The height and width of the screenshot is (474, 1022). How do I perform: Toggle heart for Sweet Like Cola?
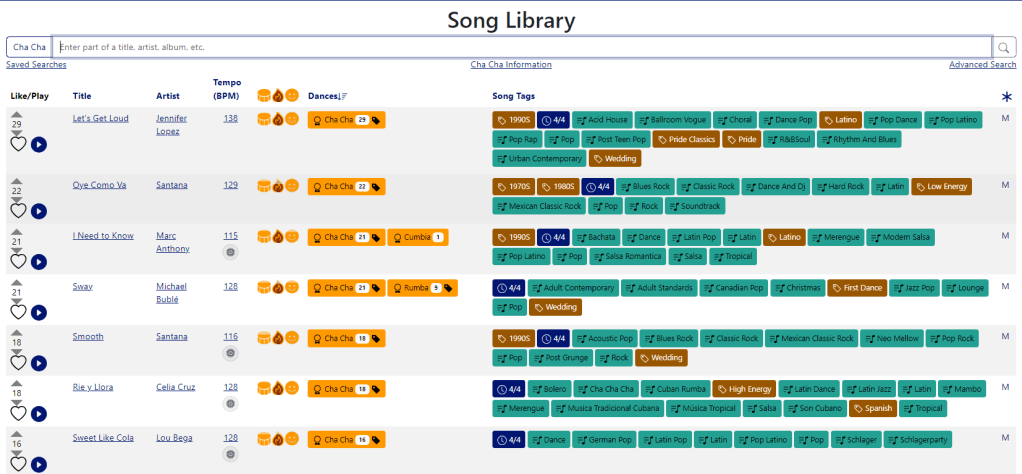point(18,464)
